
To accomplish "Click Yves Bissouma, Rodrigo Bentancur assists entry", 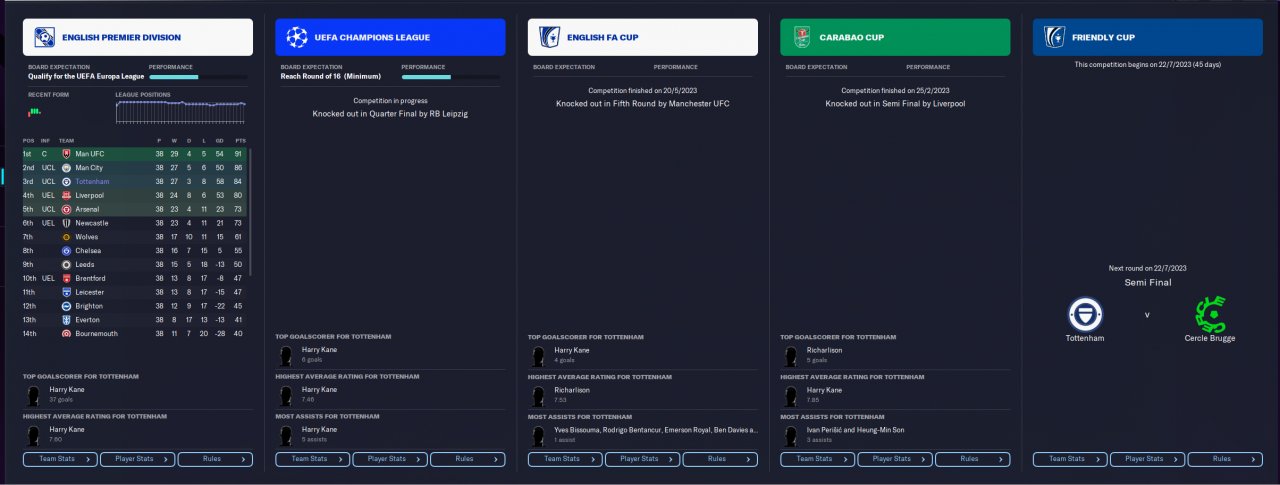I will click(656, 428).
